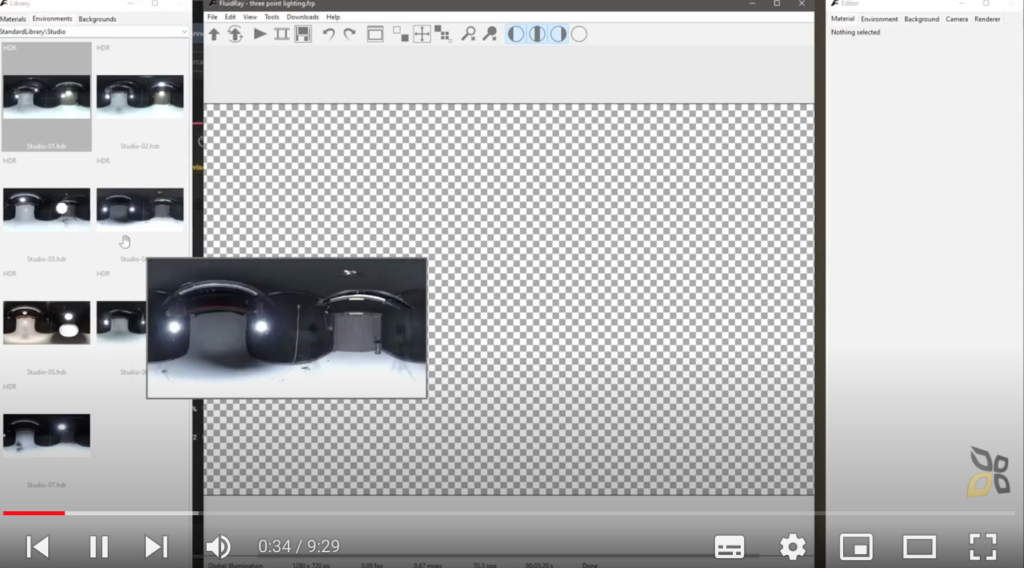
Task: Enable miniplayer mode
Action: pyautogui.click(x=856, y=546)
